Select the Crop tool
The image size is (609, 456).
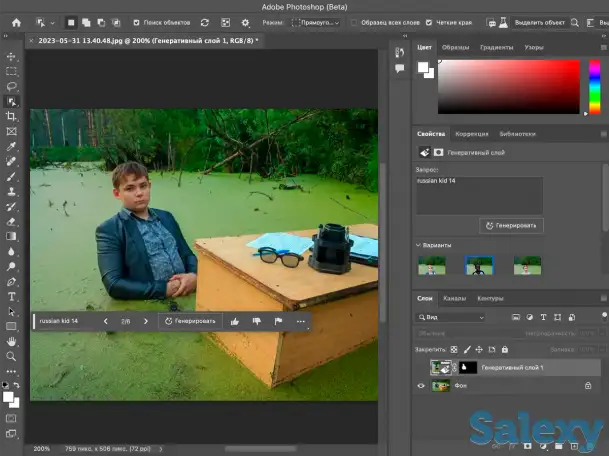click(x=12, y=116)
